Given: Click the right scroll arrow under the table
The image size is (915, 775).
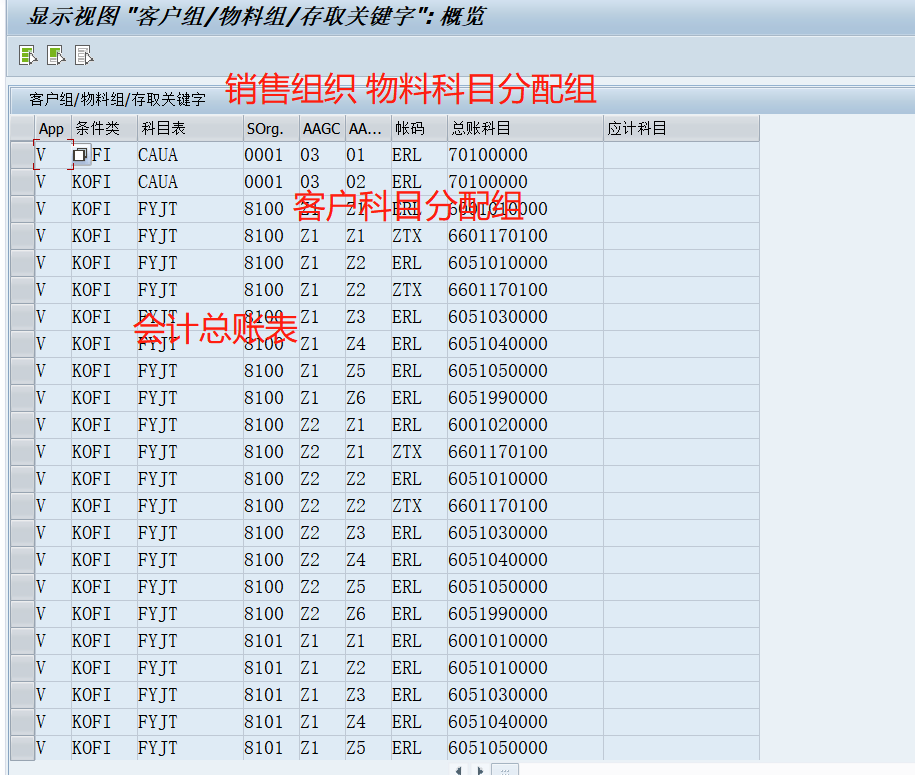Looking at the screenshot, I should [x=481, y=769].
